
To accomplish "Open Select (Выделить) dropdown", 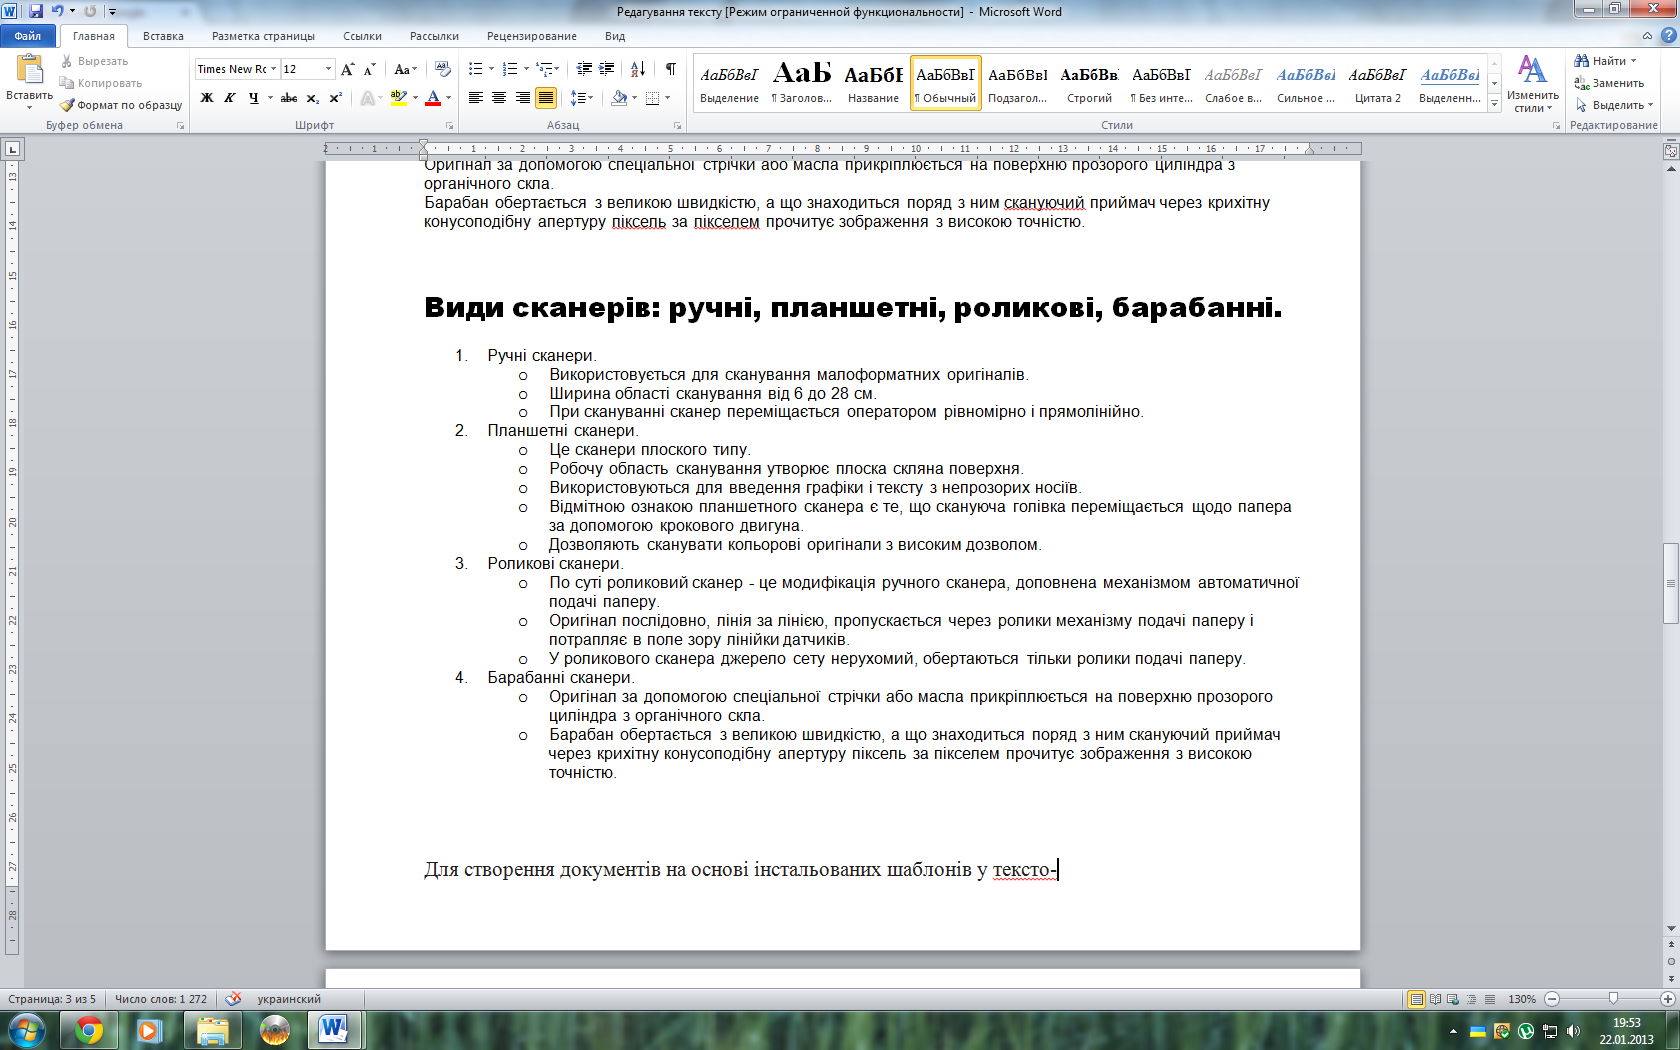I will (1614, 105).
